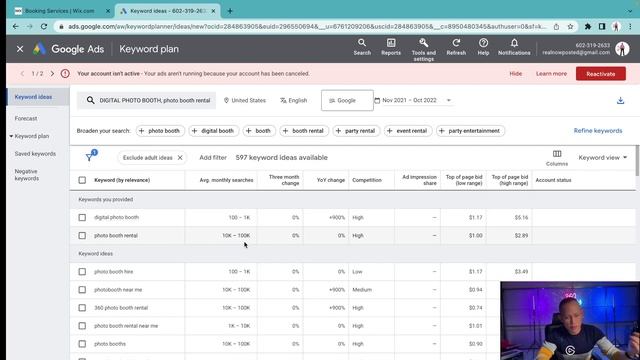Add party rental to broaden search
The height and width of the screenshot is (360, 640).
pyautogui.click(x=356, y=131)
